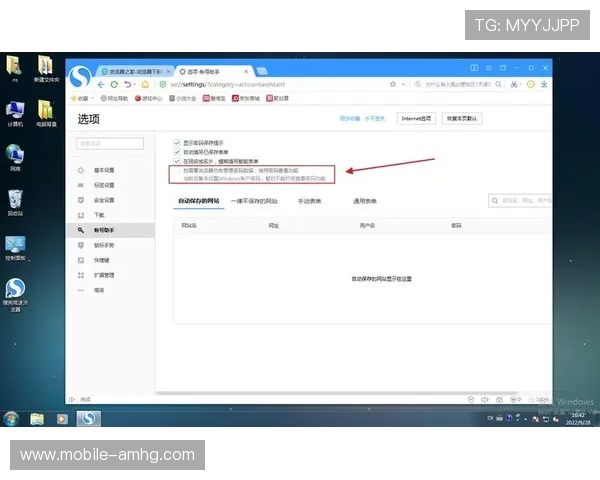Open the 网址导航 bookmark

pyautogui.click(x=114, y=98)
